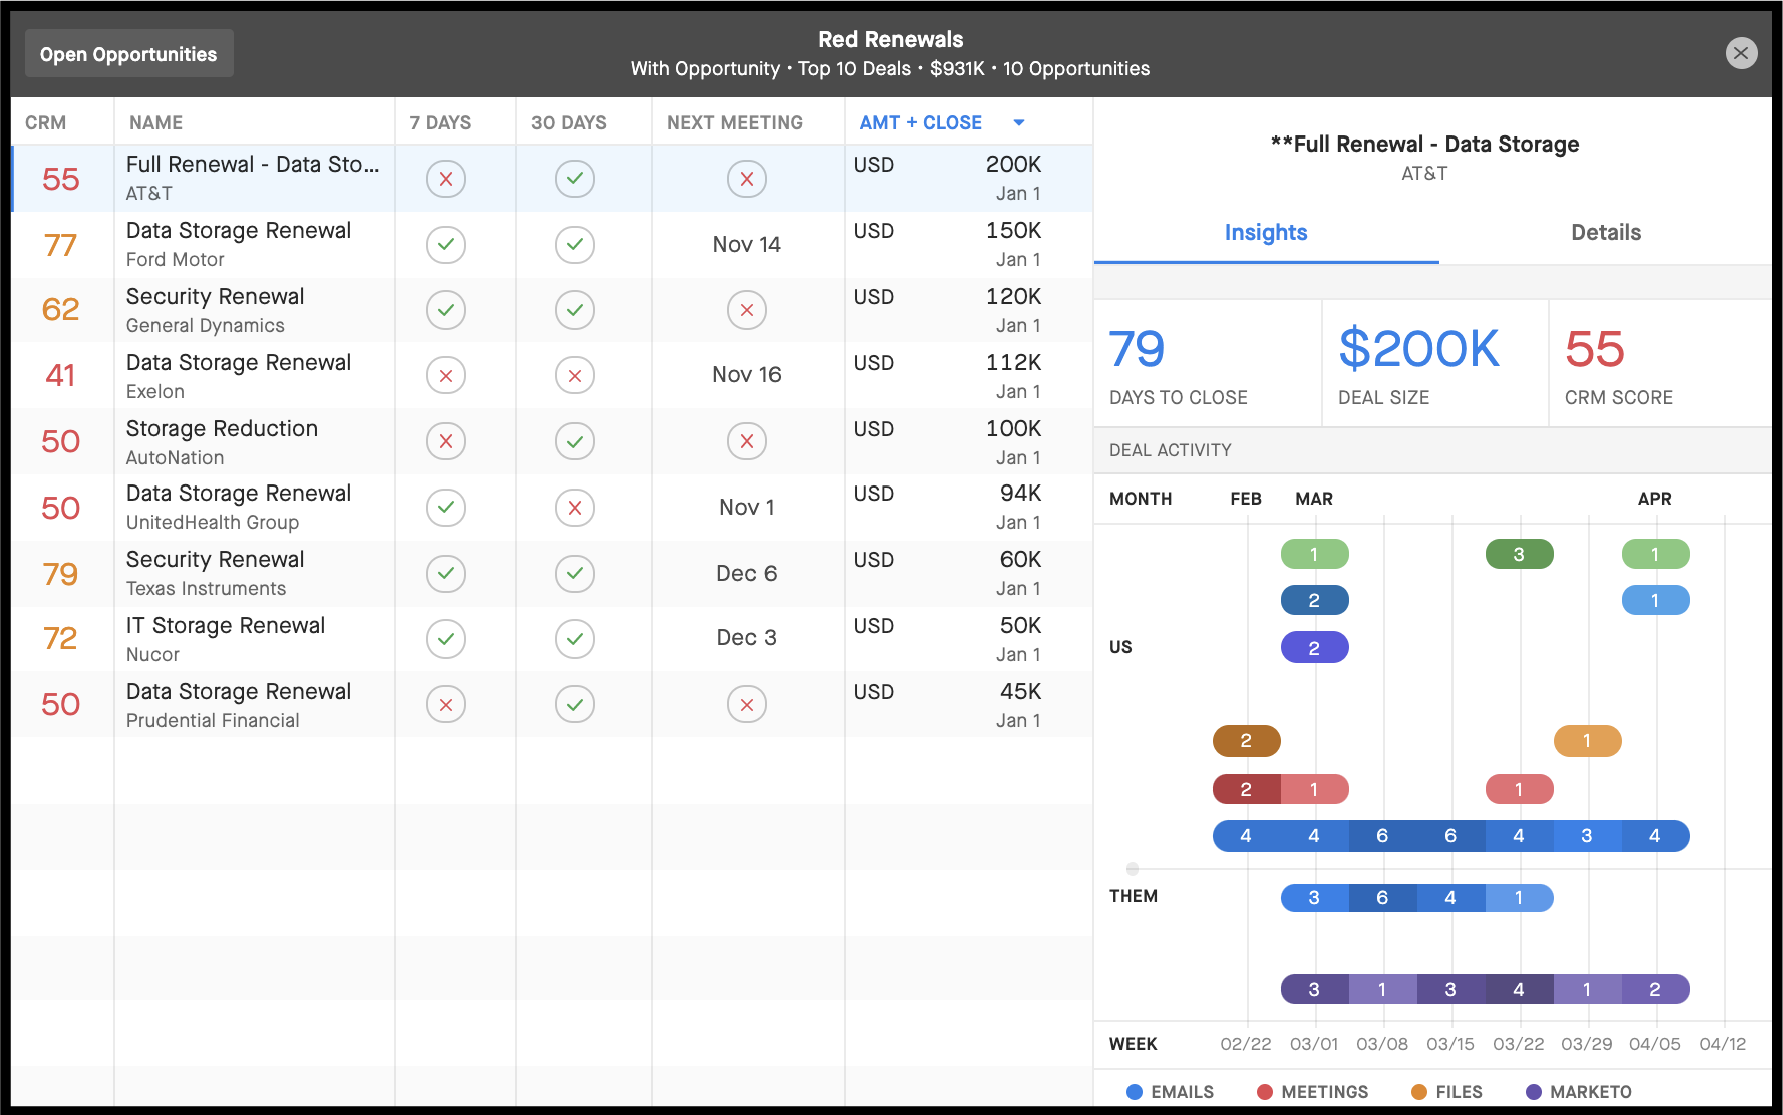Image resolution: width=1783 pixels, height=1115 pixels.
Task: Select Data Storage Renewal Ford Motor row
Action: click(x=552, y=245)
